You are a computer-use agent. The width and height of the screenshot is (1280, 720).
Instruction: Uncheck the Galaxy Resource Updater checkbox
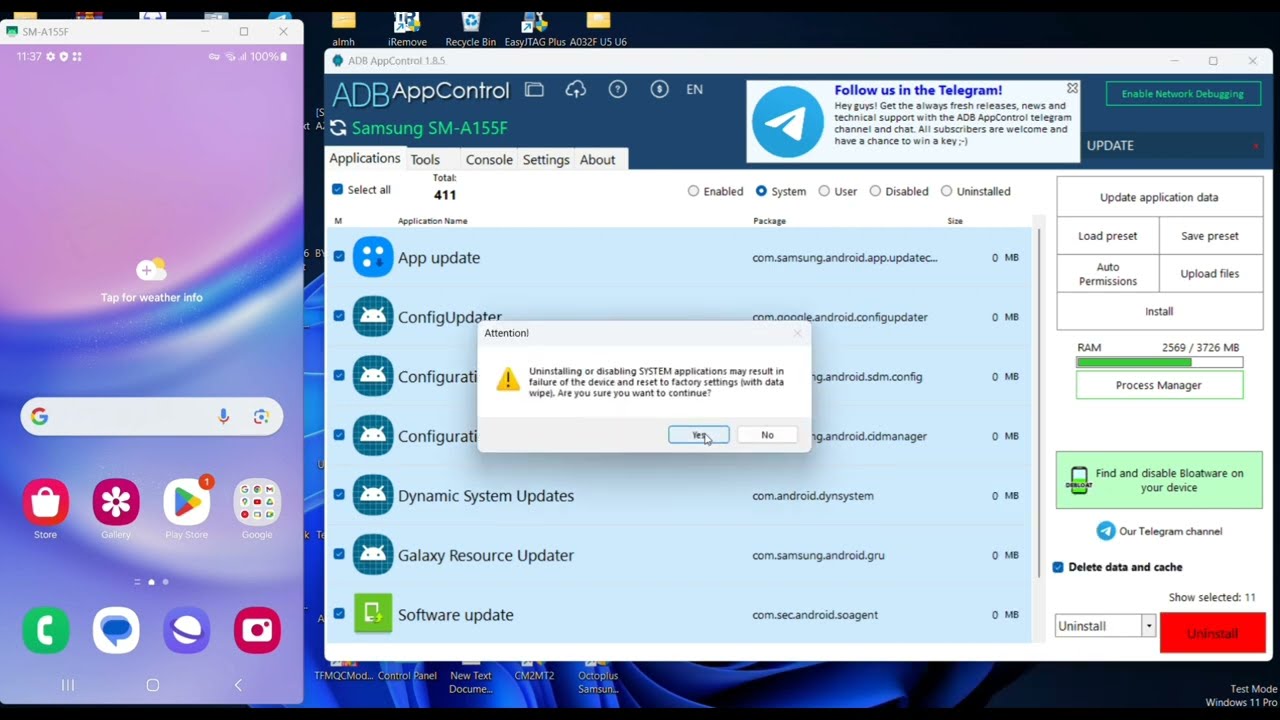point(339,554)
